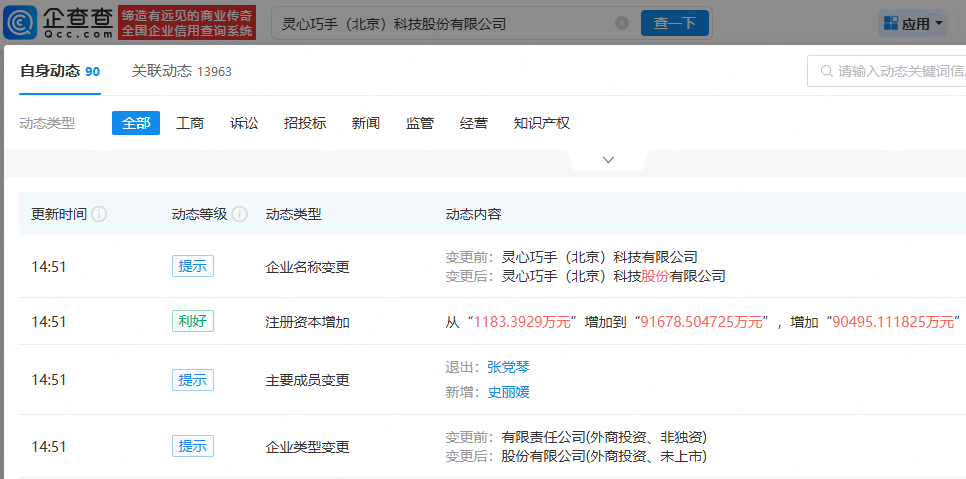Screen dimensions: 966x479
Task: Click the company name search field
Action: pos(440,23)
